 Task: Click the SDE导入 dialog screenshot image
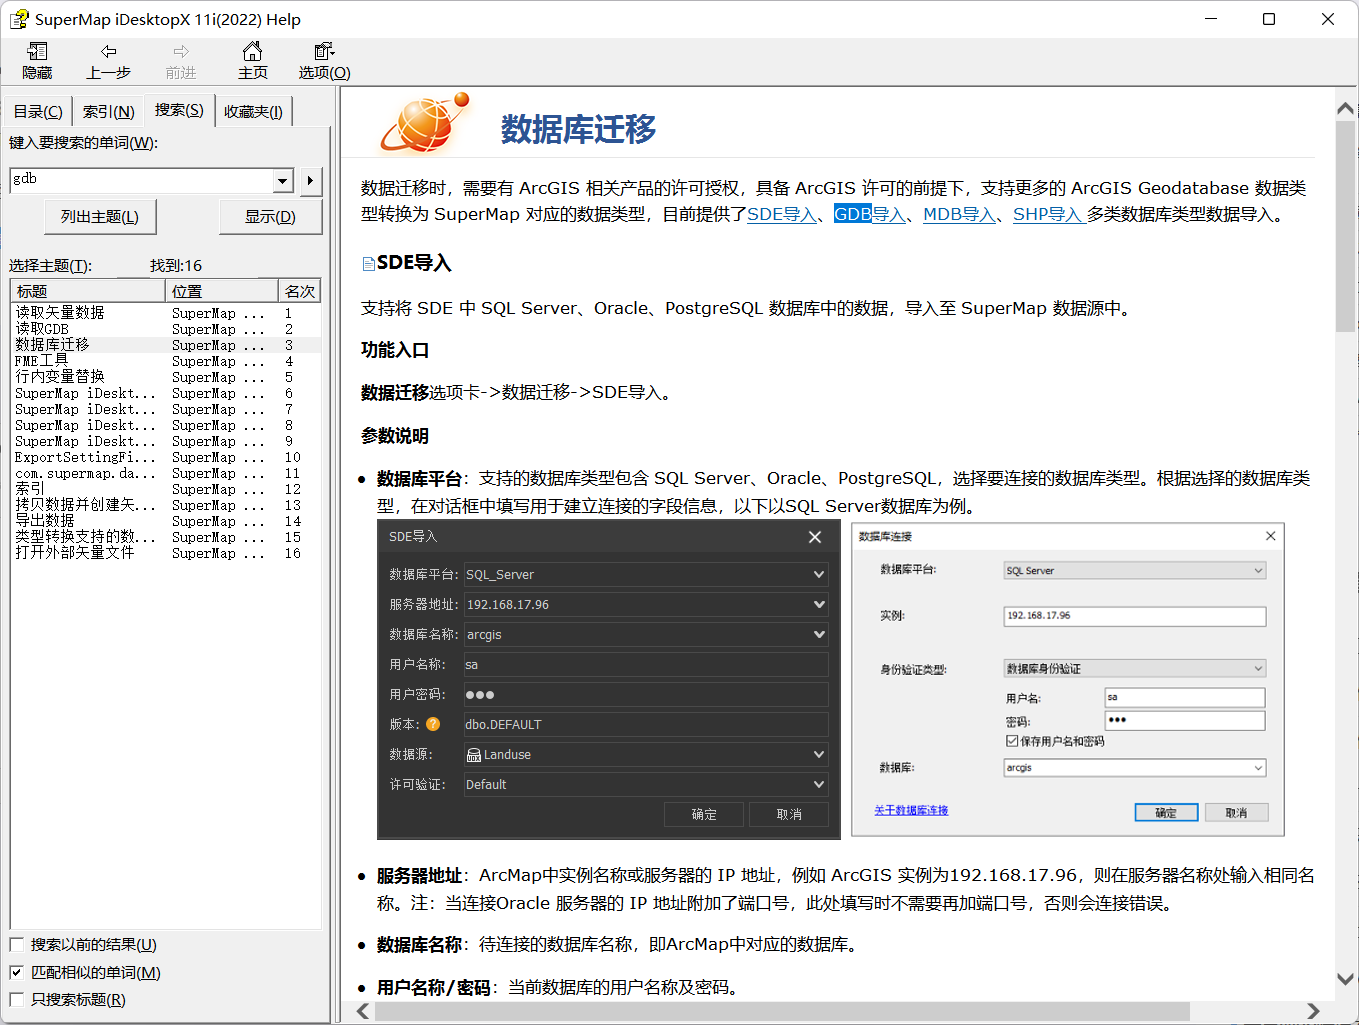point(608,680)
